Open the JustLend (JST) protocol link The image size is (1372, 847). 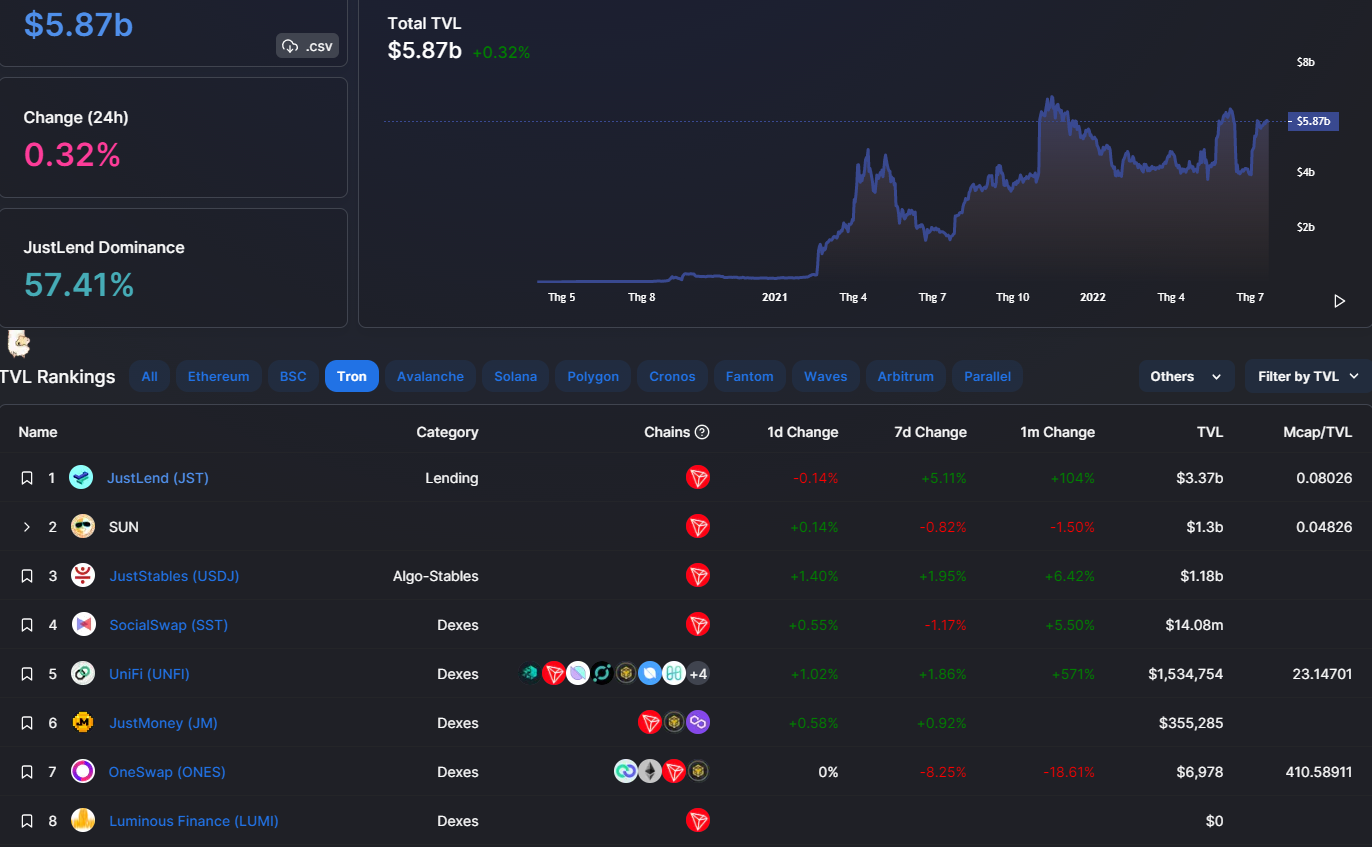click(x=158, y=478)
